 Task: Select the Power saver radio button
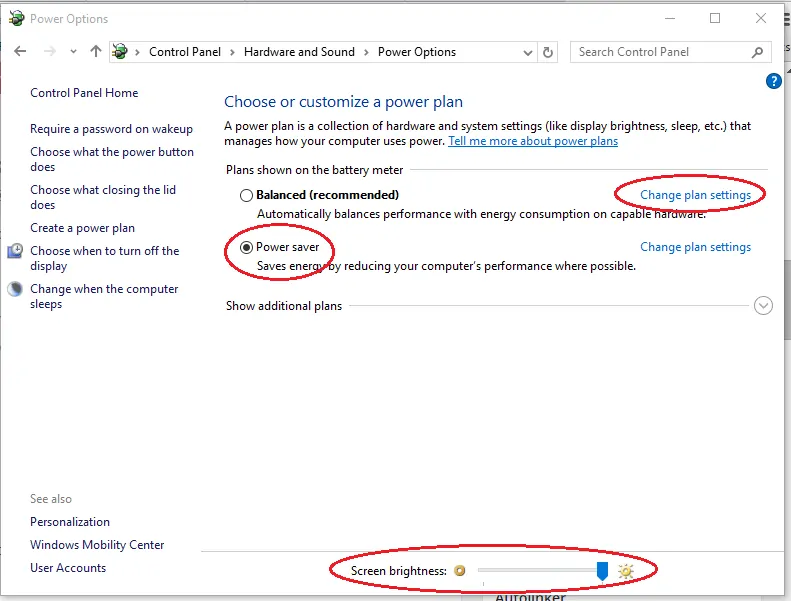[x=246, y=247]
